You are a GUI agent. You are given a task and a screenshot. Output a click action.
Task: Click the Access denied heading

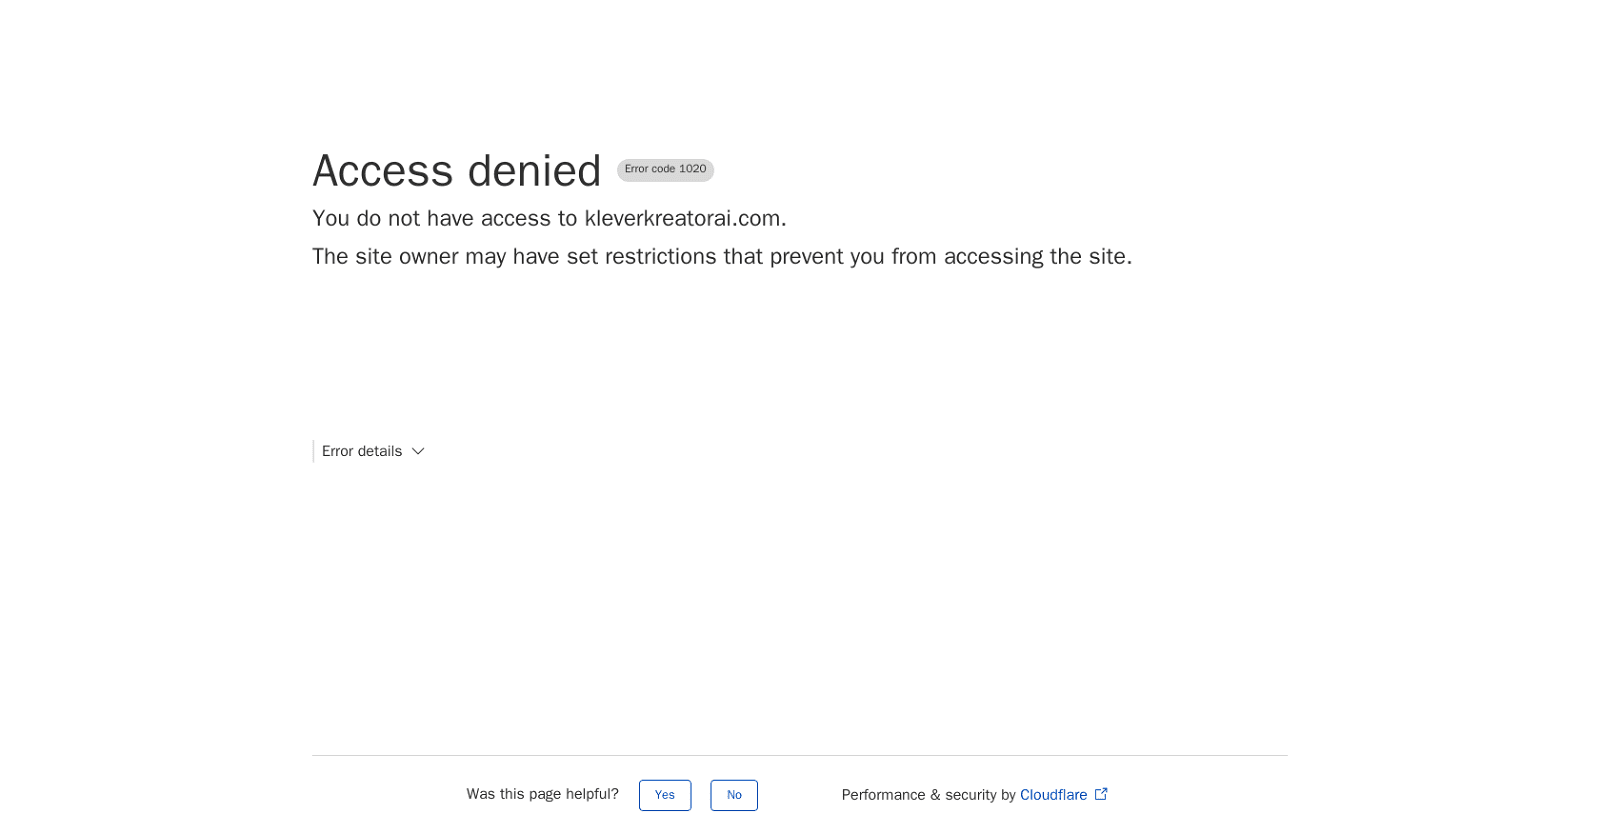tap(456, 171)
